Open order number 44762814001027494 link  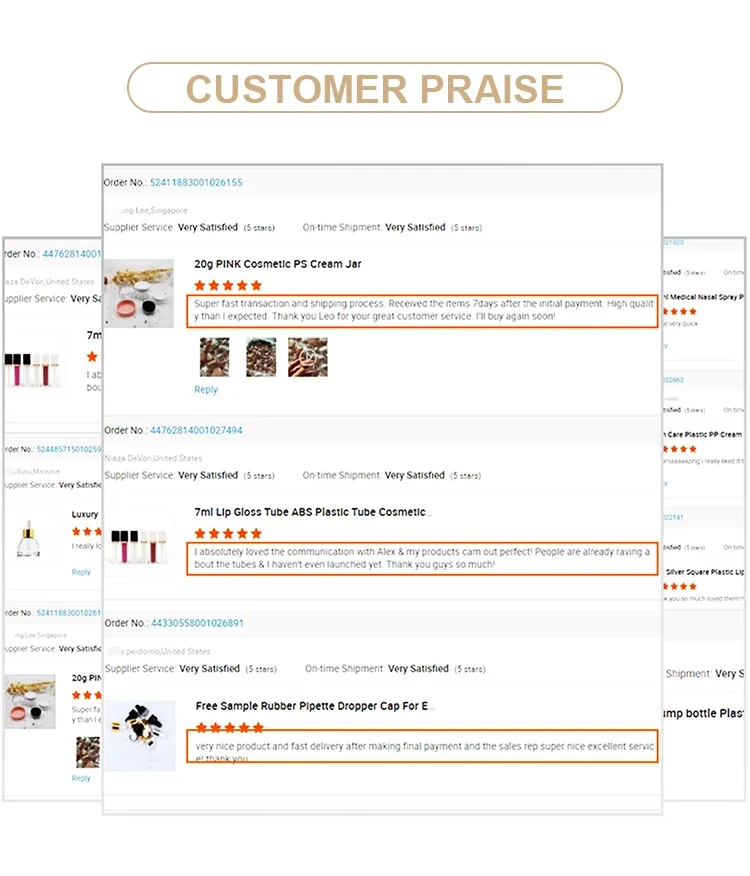196,431
